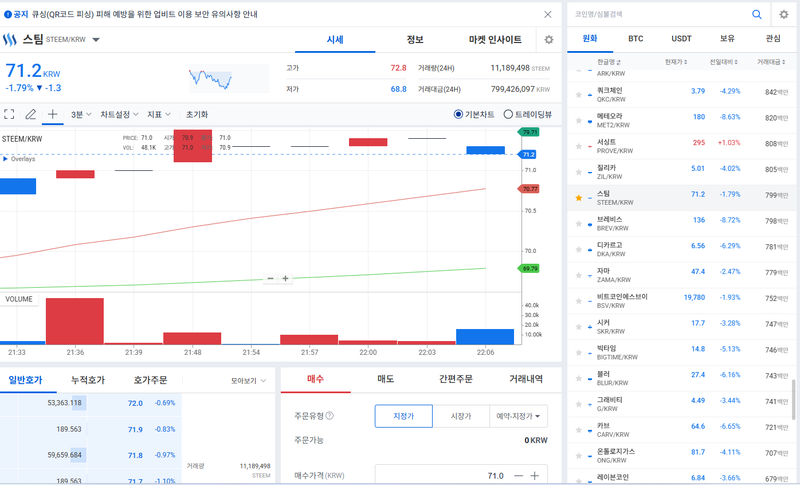The image size is (800, 485).
Task: Open chart panel settings gear
Action: [x=549, y=39]
